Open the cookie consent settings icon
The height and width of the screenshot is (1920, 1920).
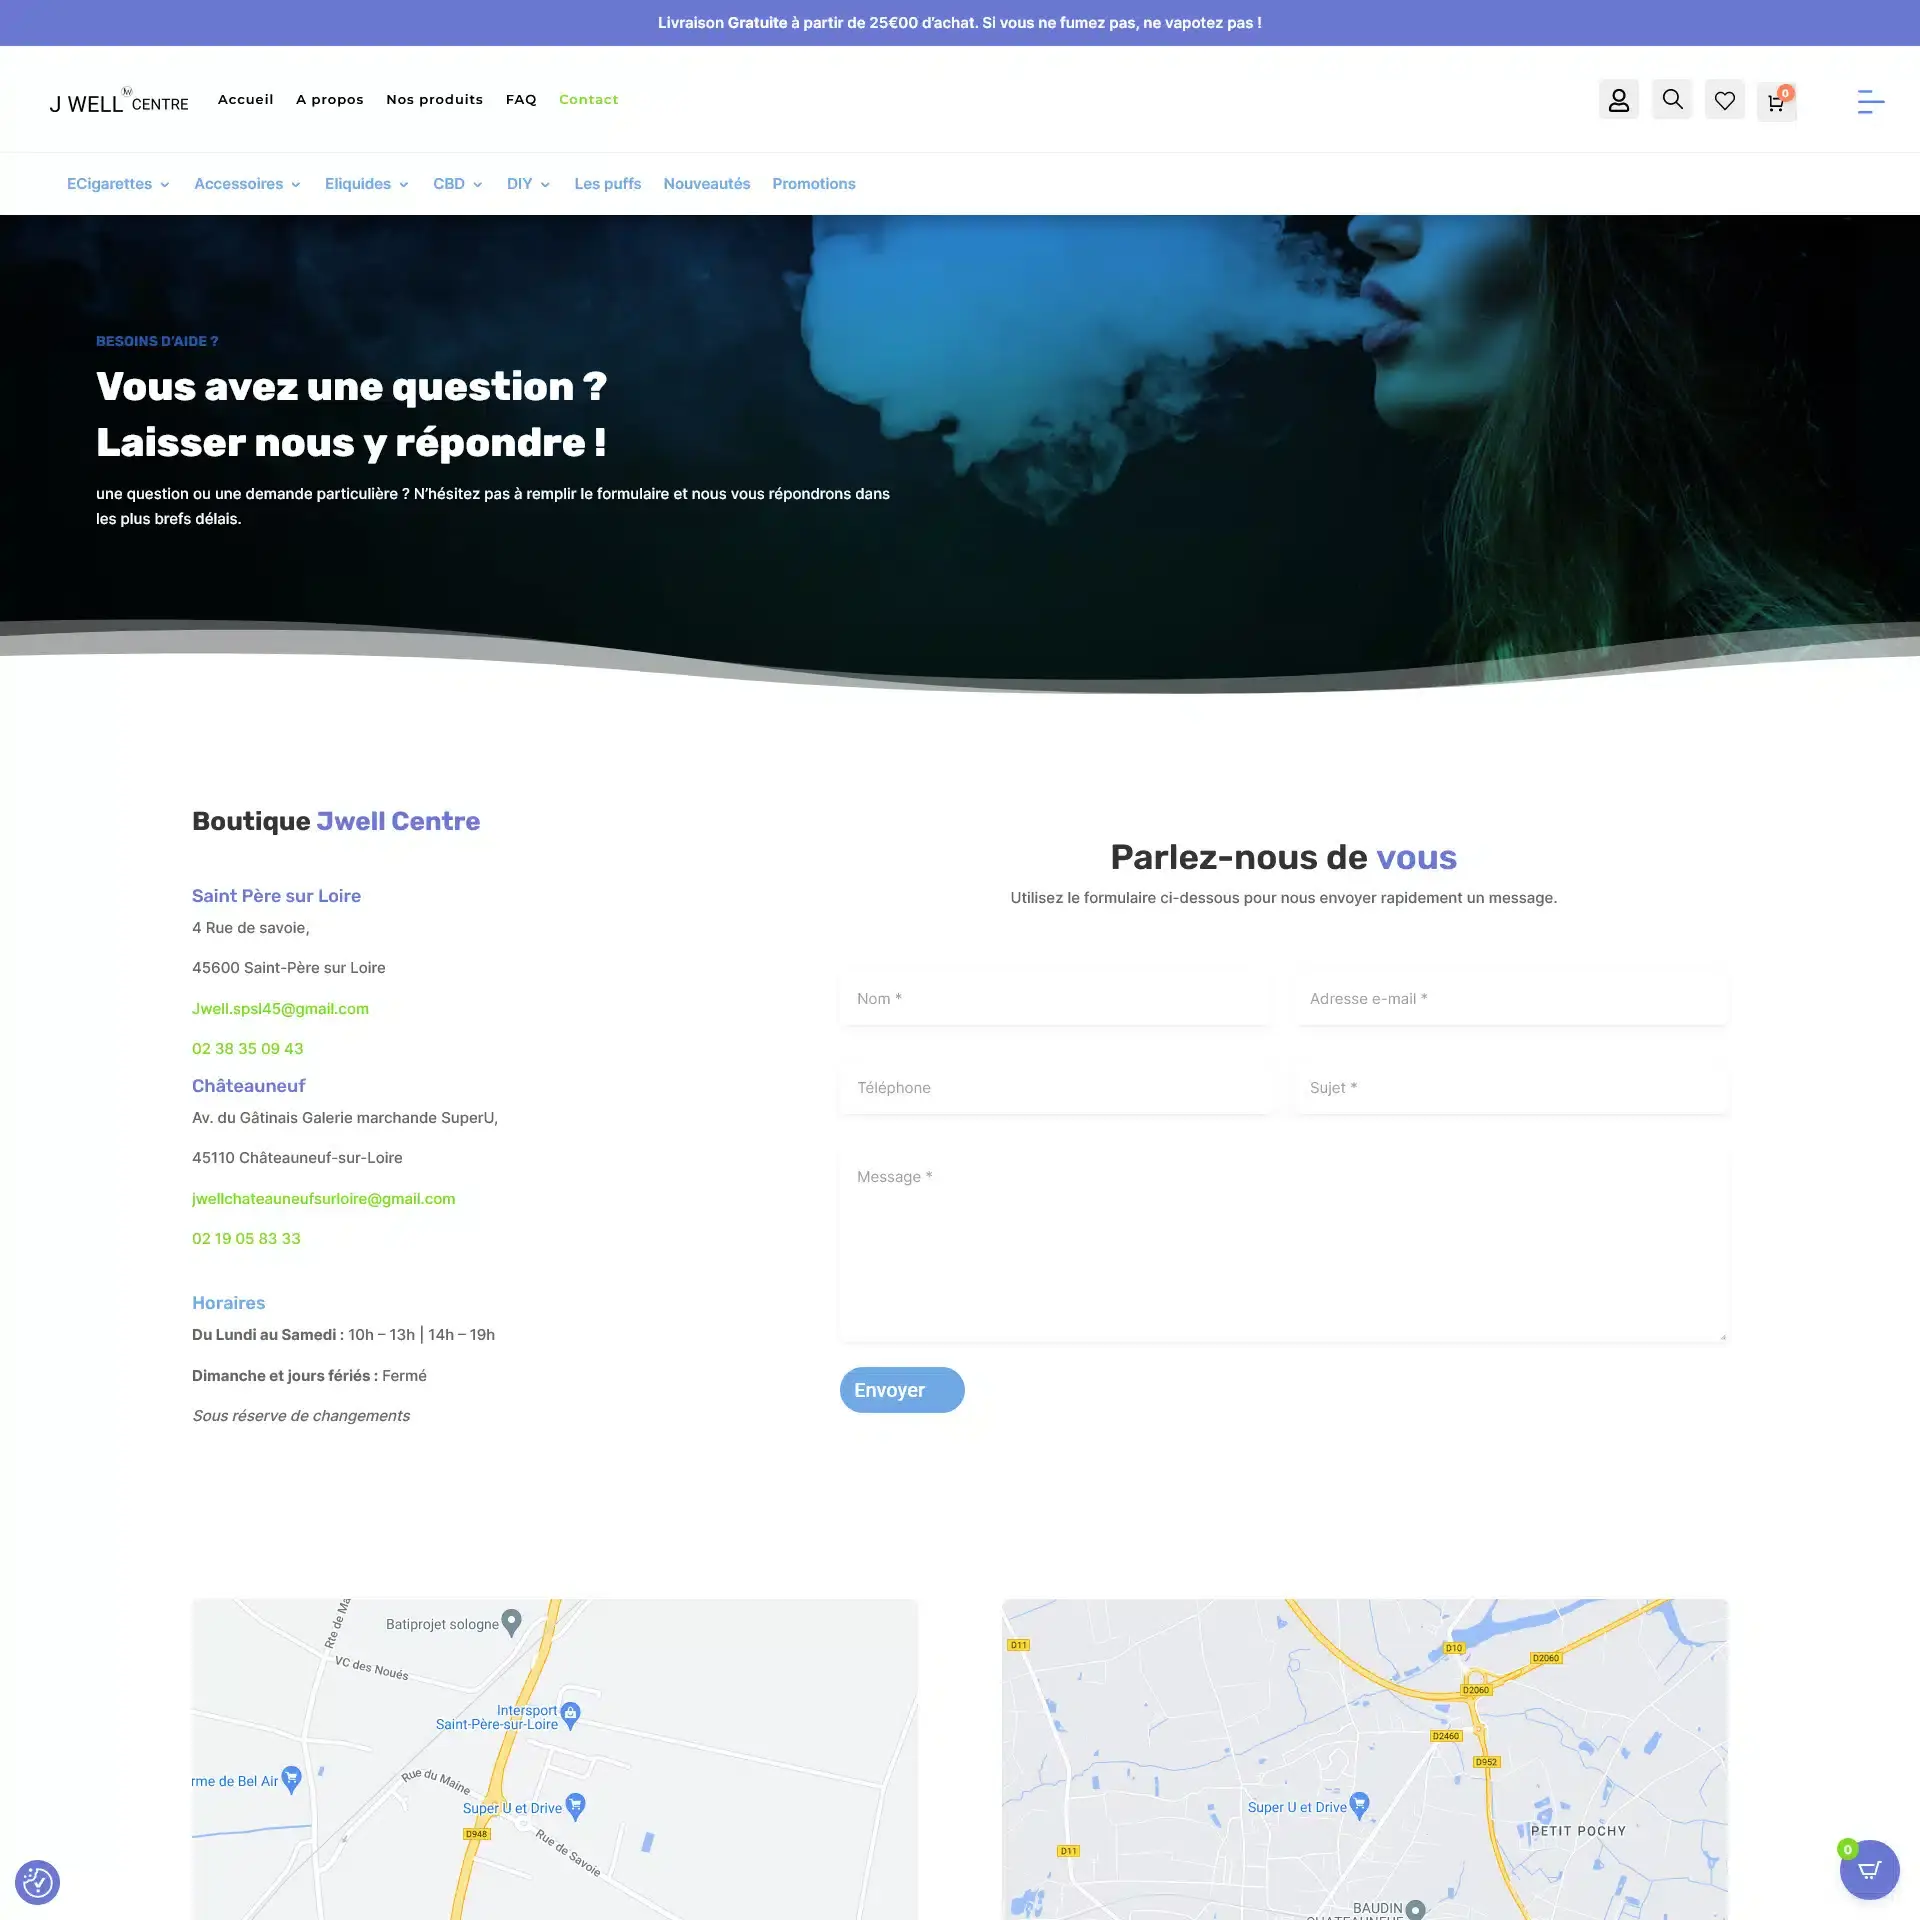[37, 1882]
